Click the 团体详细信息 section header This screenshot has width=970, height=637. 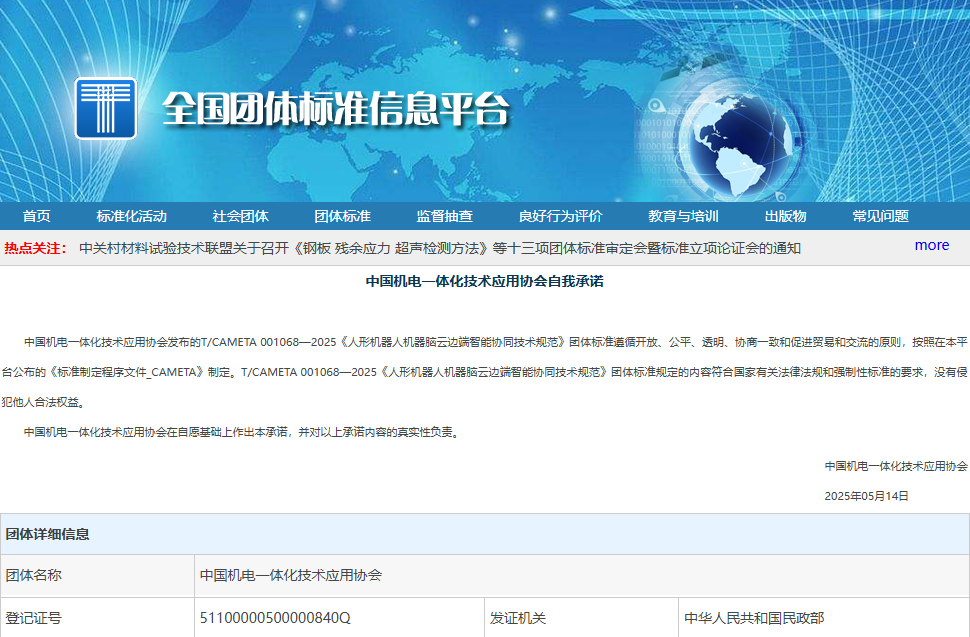pos(485,534)
